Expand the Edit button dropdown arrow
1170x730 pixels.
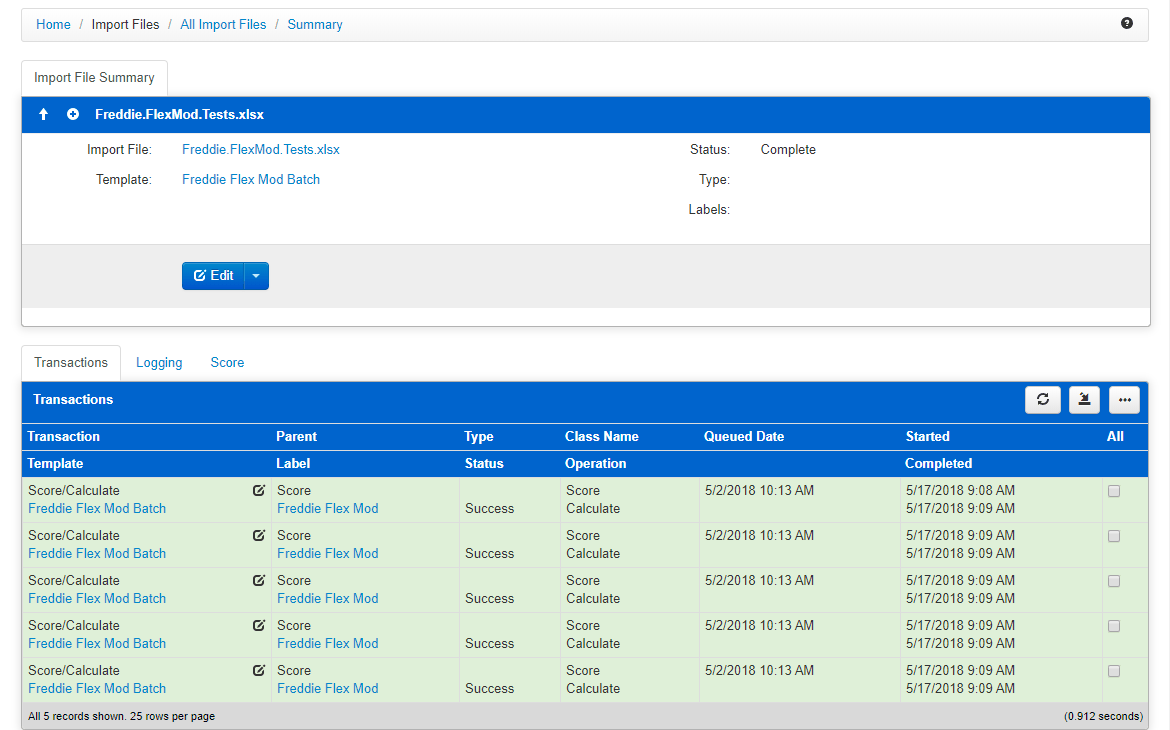pyautogui.click(x=256, y=276)
